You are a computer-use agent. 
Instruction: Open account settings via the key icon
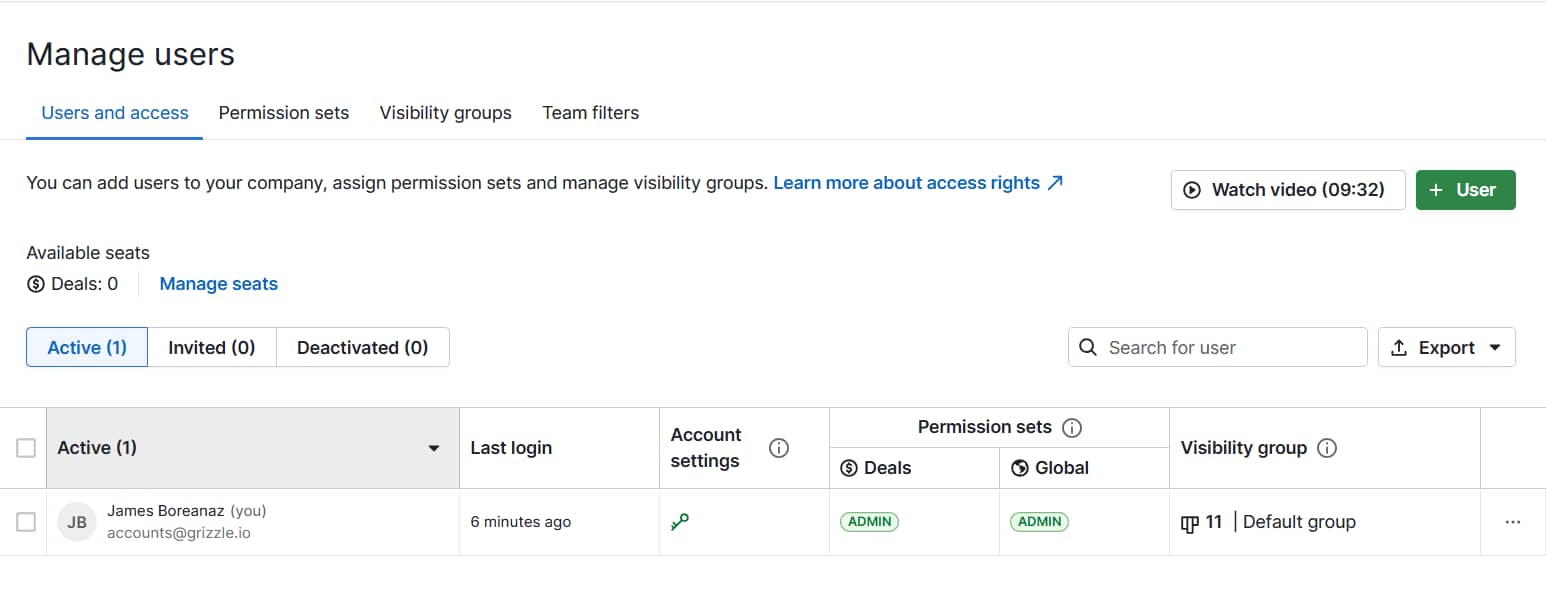coord(681,521)
